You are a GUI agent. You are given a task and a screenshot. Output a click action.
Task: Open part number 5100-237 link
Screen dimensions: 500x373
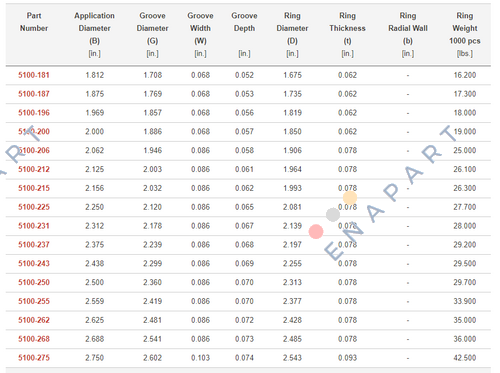34,245
